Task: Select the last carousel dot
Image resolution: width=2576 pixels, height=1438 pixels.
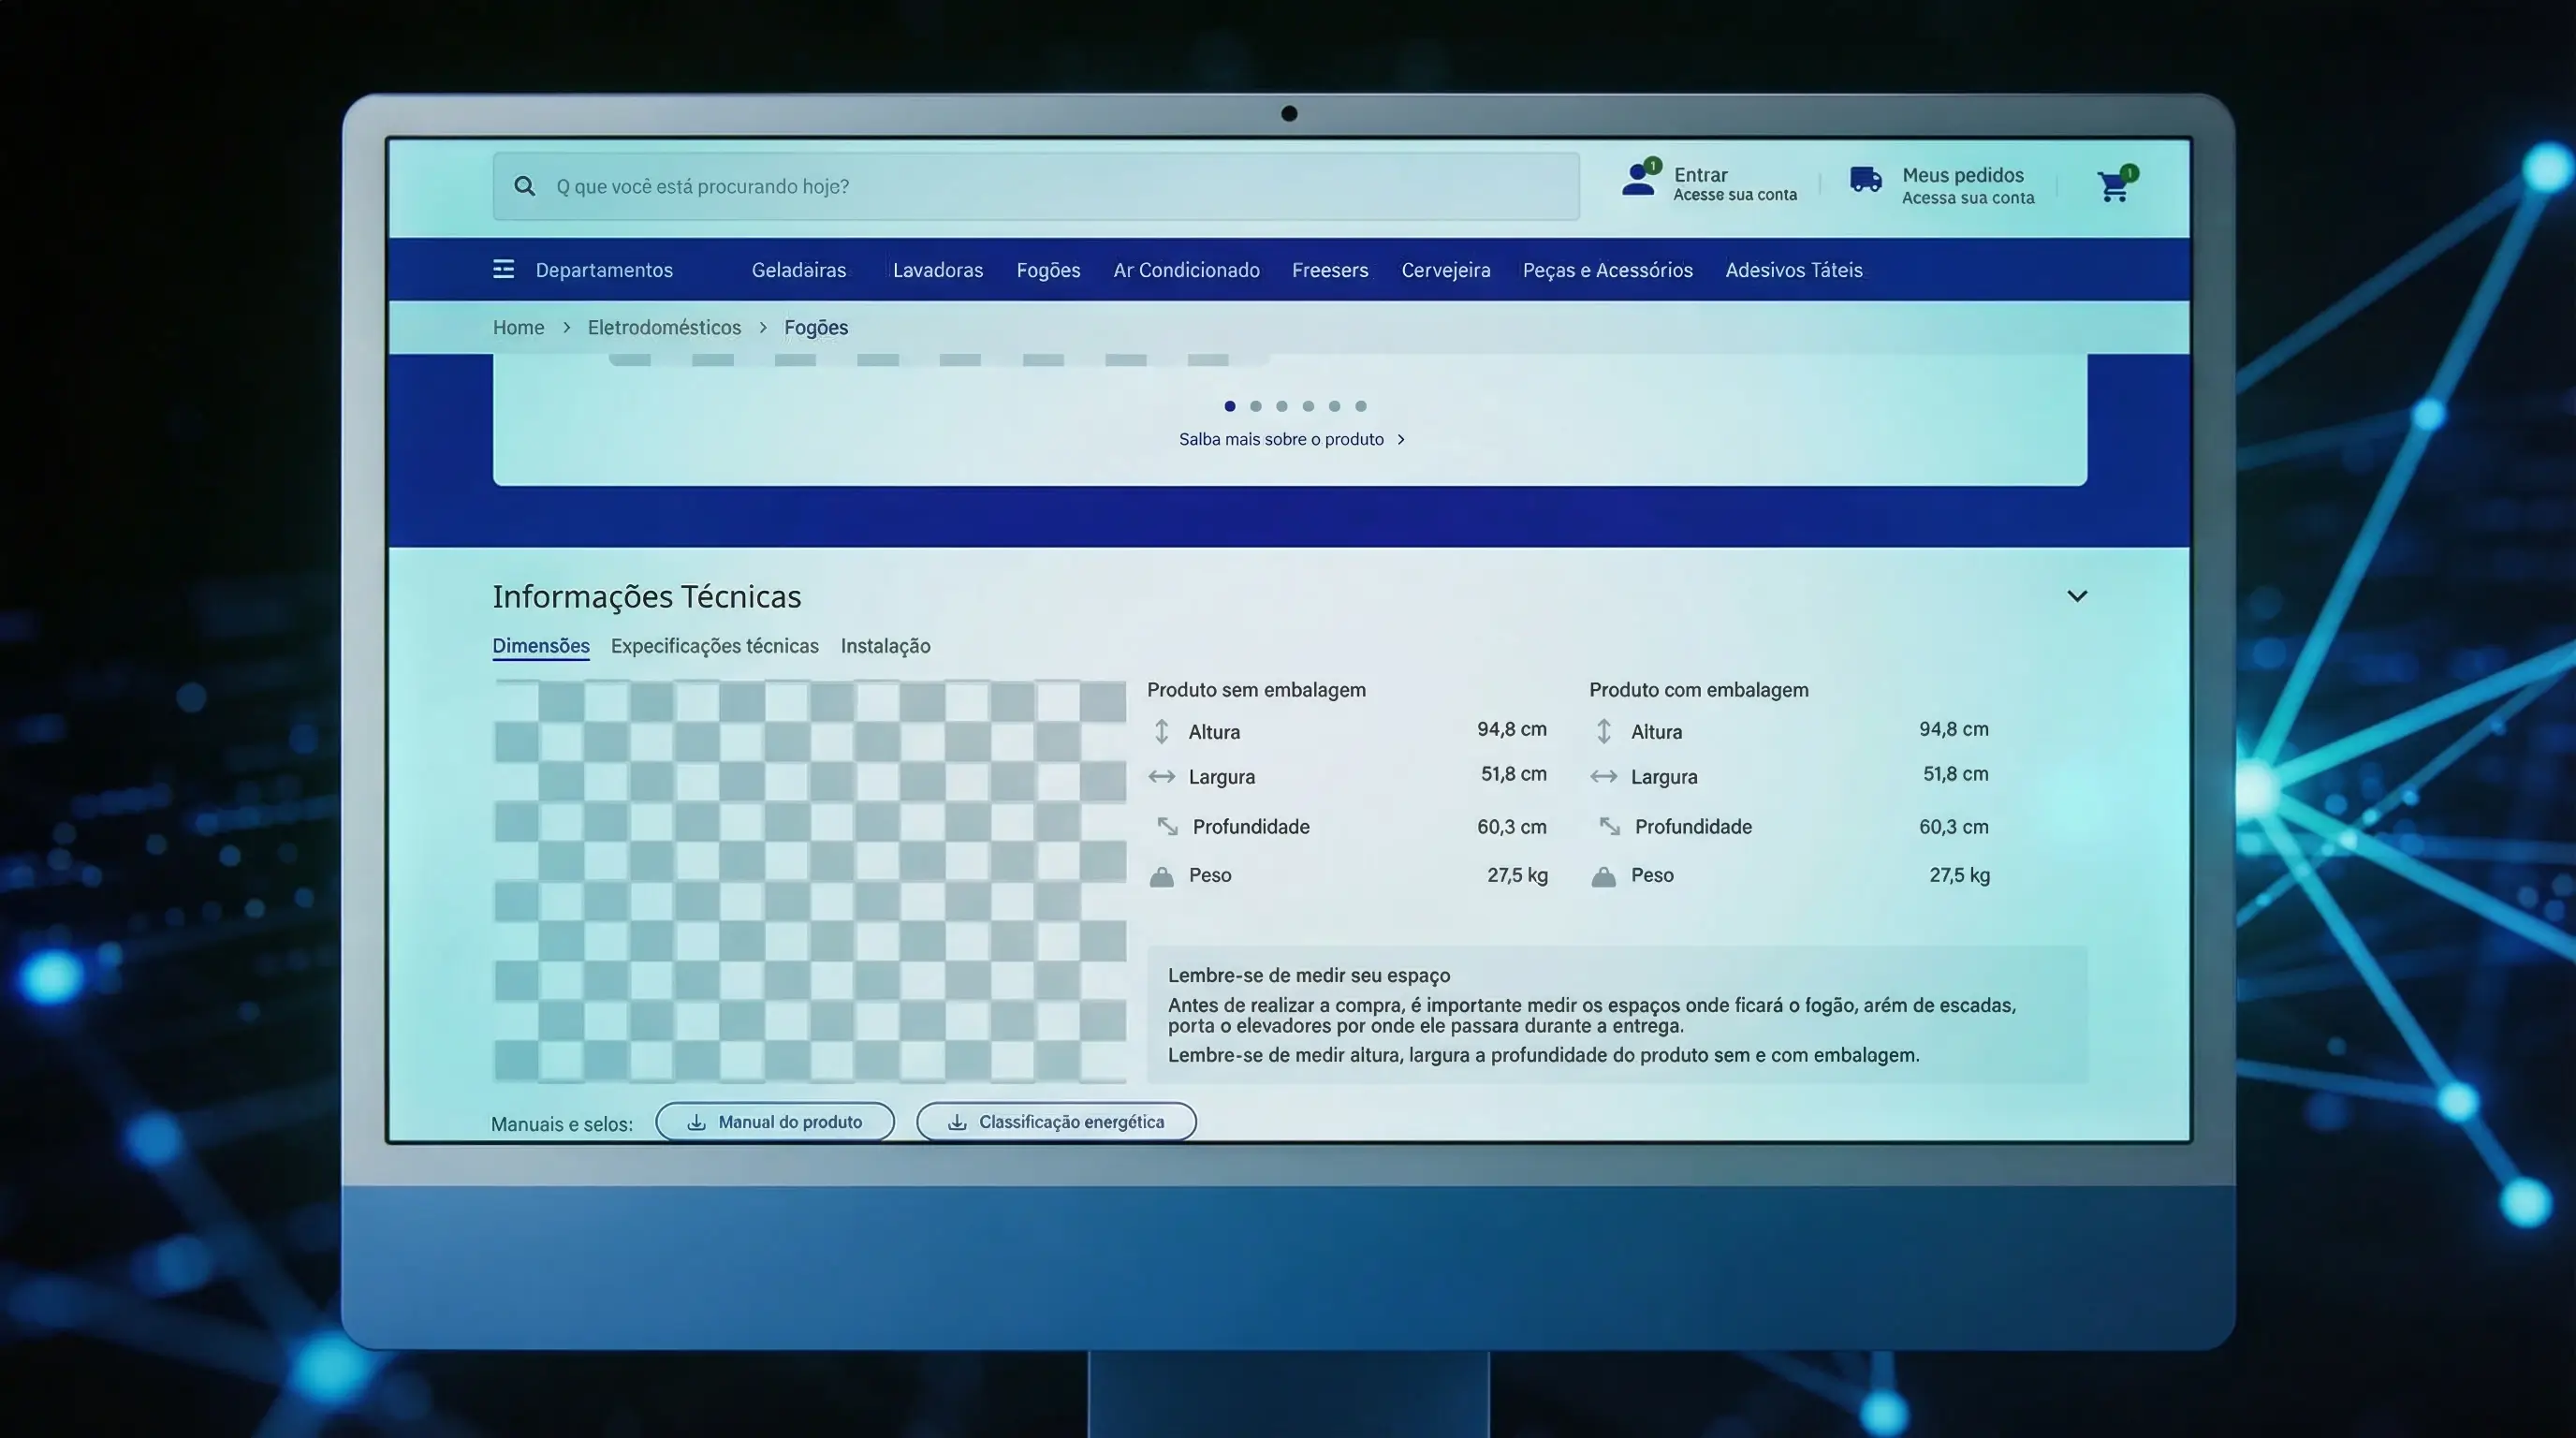Action: click(1361, 406)
